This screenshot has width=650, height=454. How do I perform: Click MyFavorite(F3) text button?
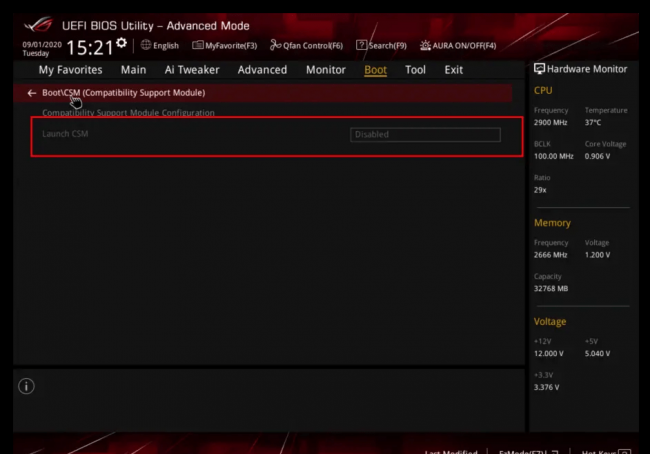231,46
